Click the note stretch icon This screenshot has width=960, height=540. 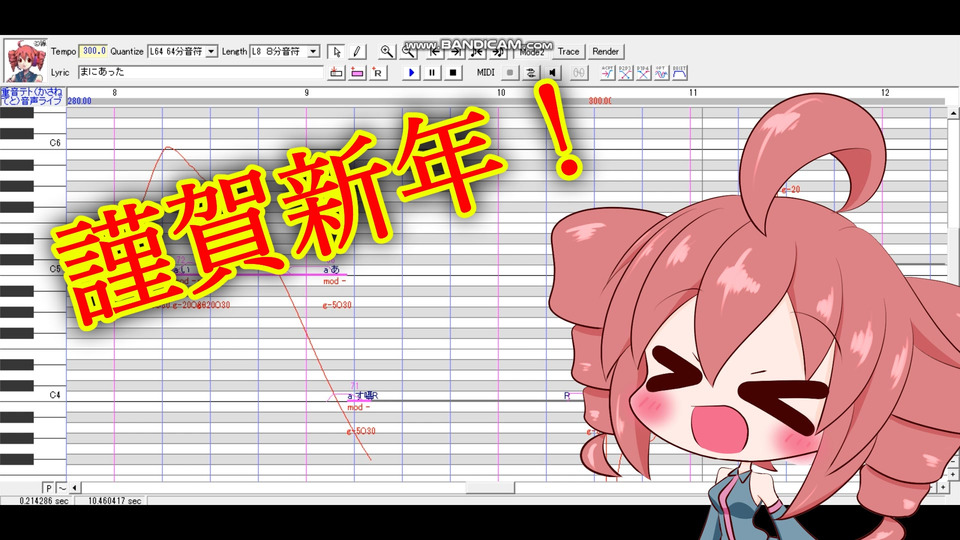point(498,52)
